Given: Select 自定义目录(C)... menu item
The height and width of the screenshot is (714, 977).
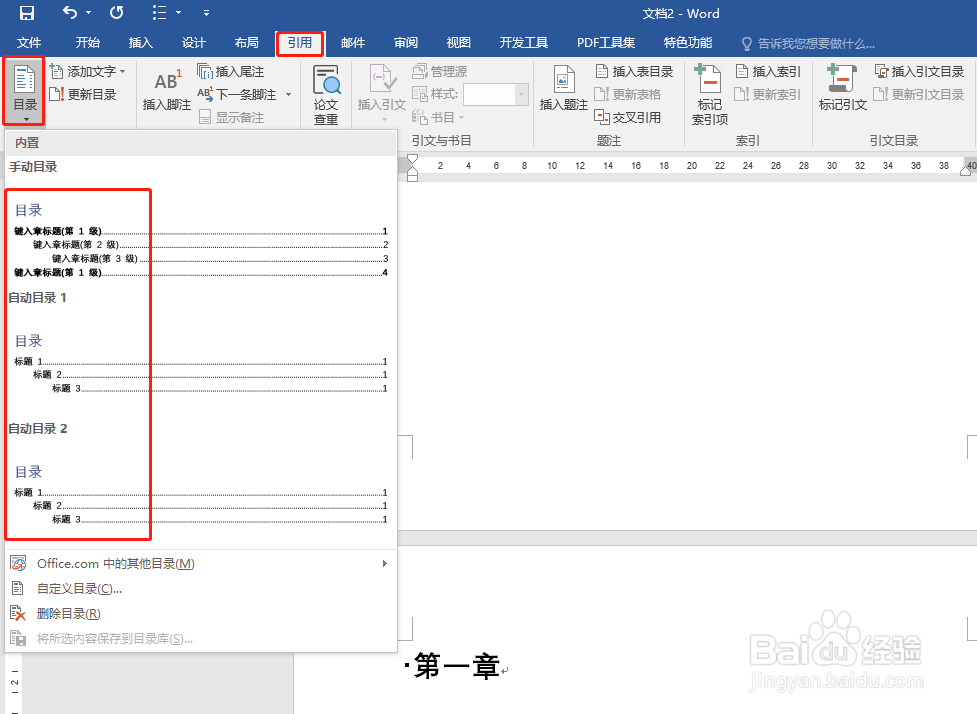Looking at the screenshot, I should [x=201, y=589].
